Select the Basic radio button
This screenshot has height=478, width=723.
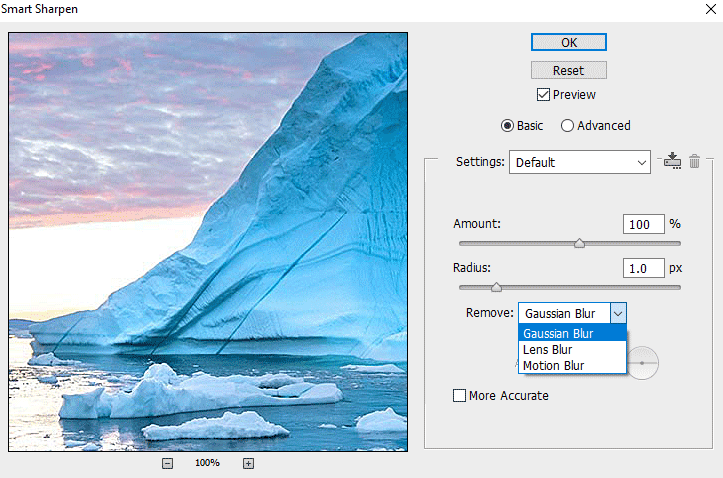tap(507, 125)
